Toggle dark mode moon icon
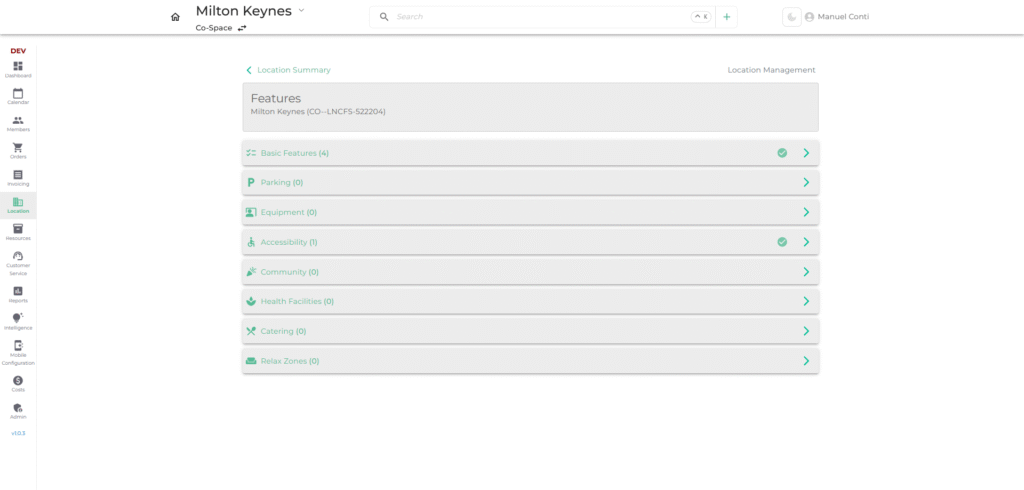Image resolution: width=1024 pixels, height=490 pixels. (x=791, y=17)
